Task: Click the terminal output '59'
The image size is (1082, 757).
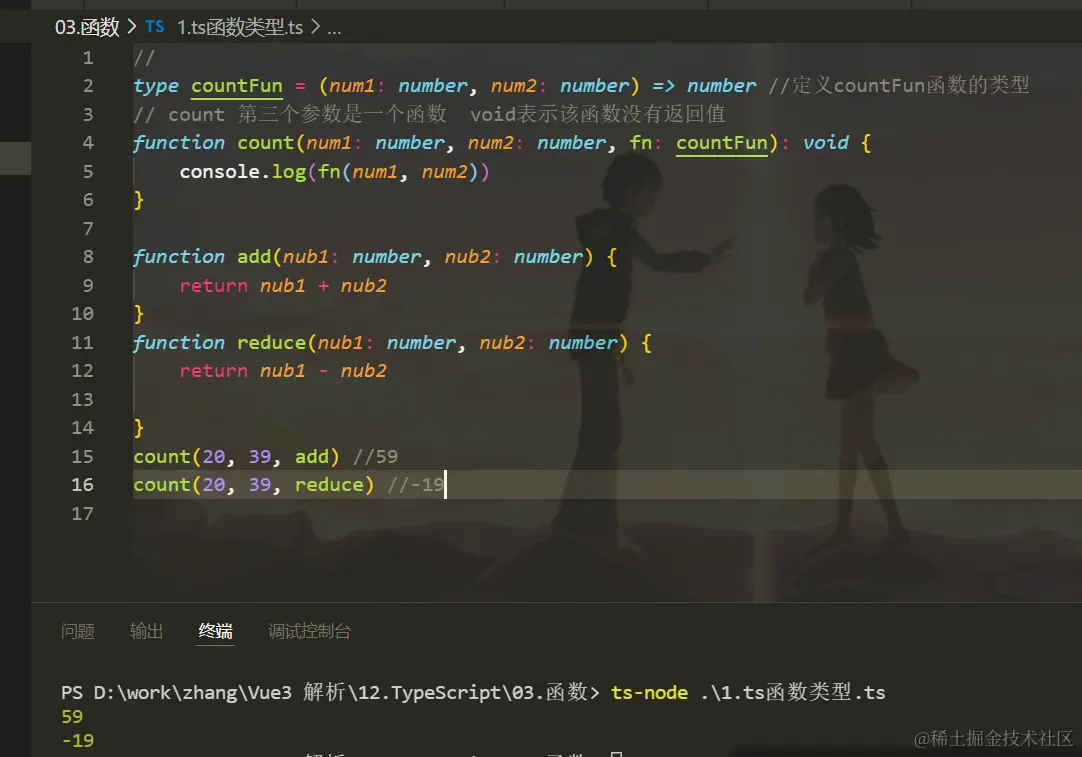Action: (72, 716)
